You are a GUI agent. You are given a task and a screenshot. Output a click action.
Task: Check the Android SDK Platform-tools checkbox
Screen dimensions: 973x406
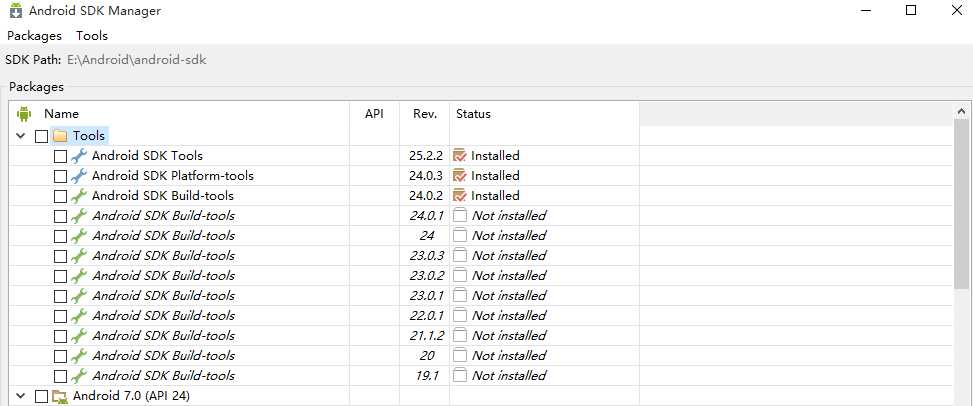tap(60, 176)
